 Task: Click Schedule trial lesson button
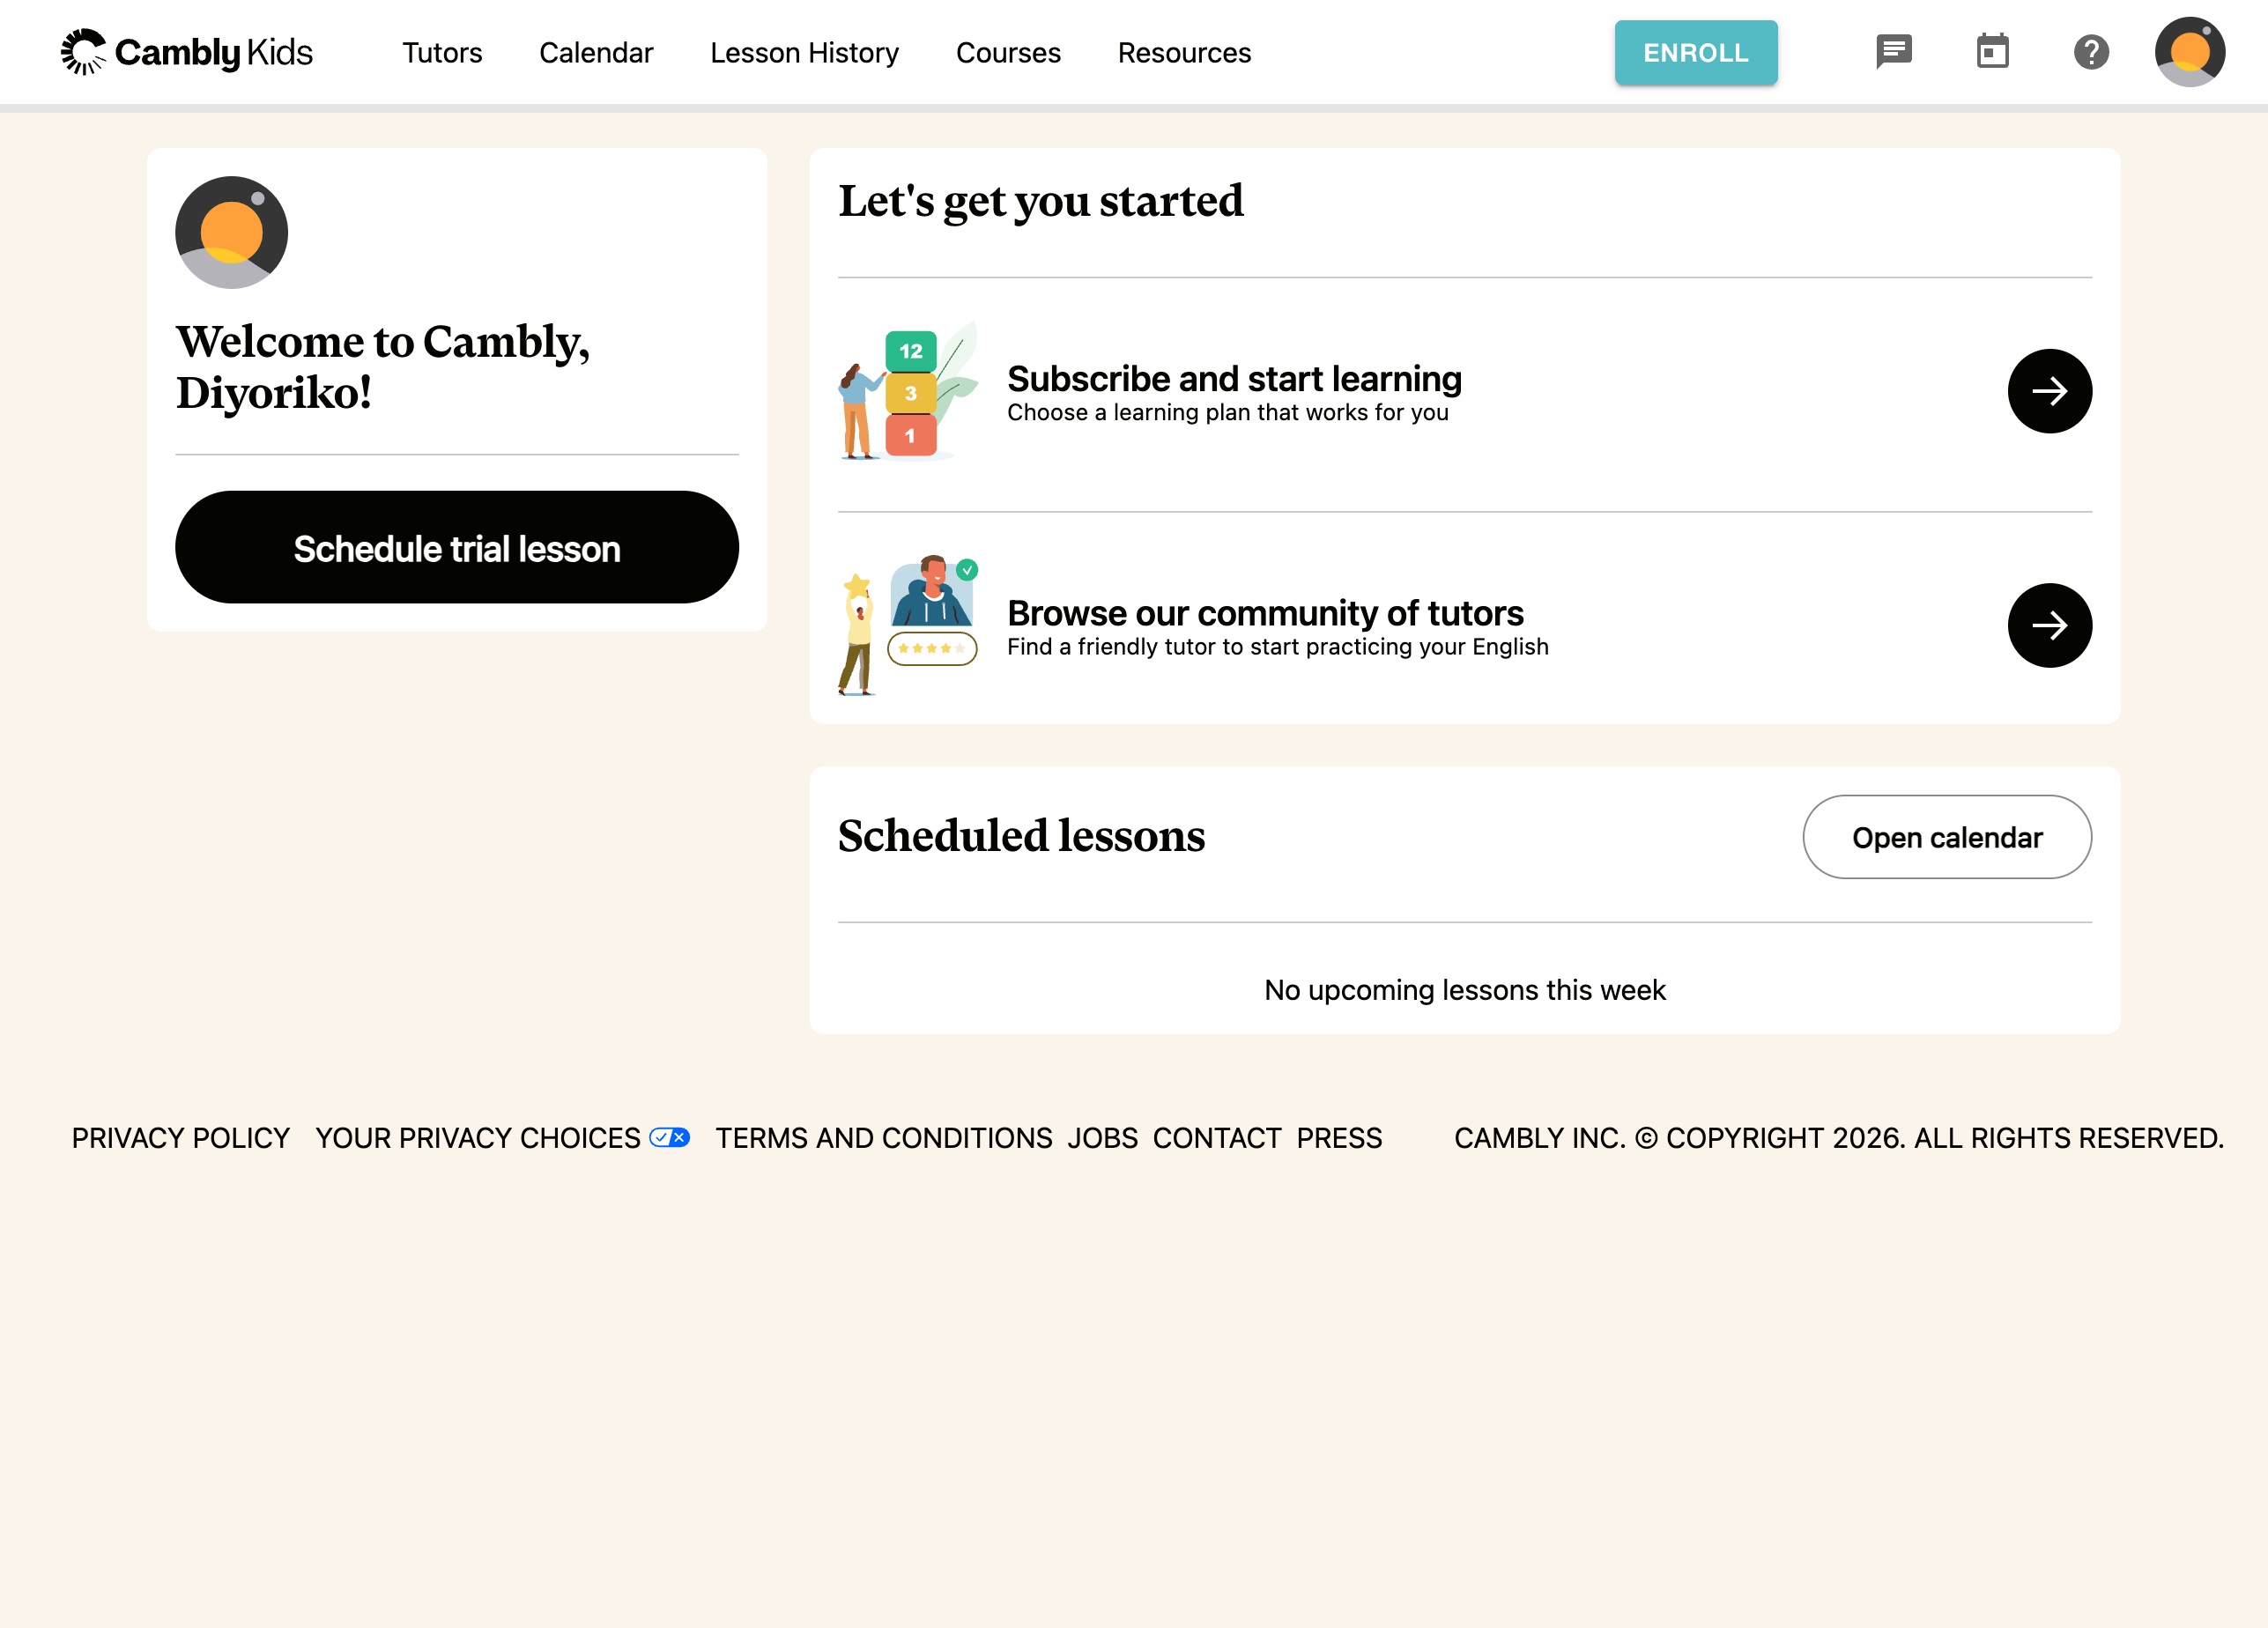point(457,548)
